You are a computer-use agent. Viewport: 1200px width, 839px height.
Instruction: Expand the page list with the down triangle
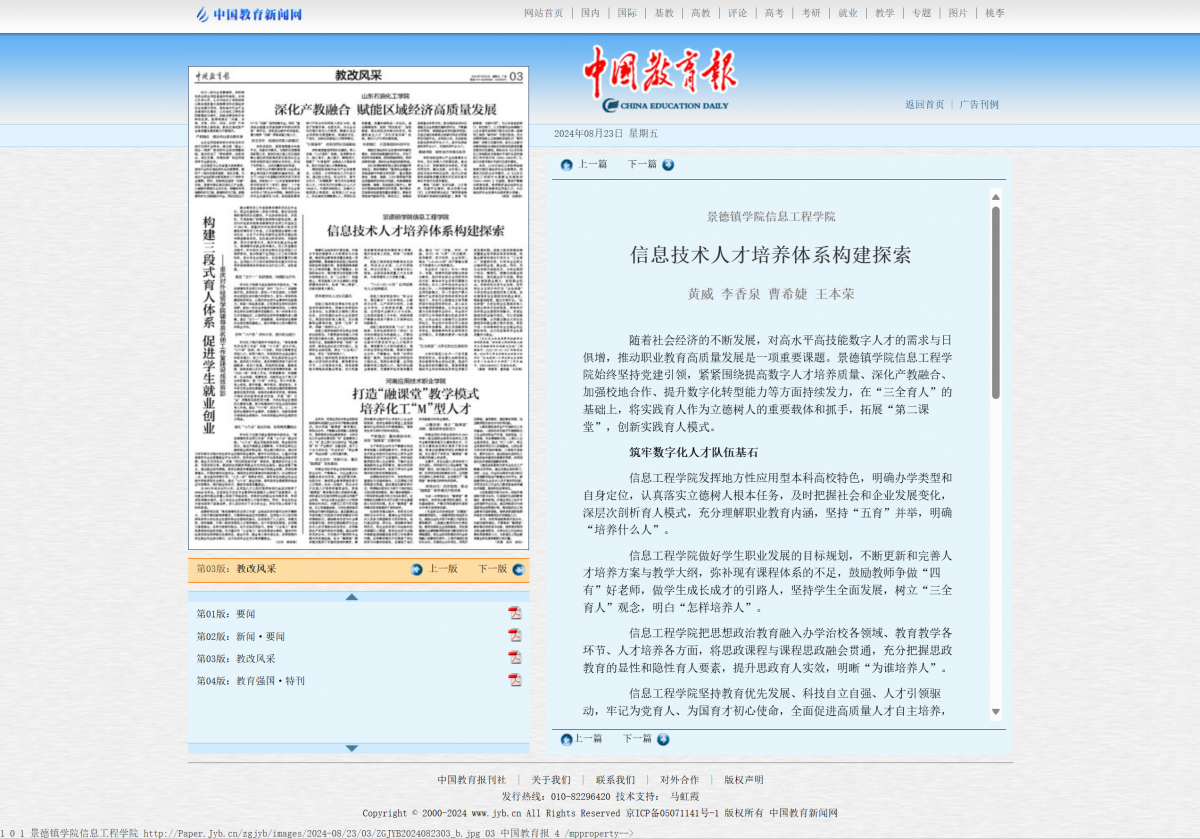pyautogui.click(x=351, y=748)
